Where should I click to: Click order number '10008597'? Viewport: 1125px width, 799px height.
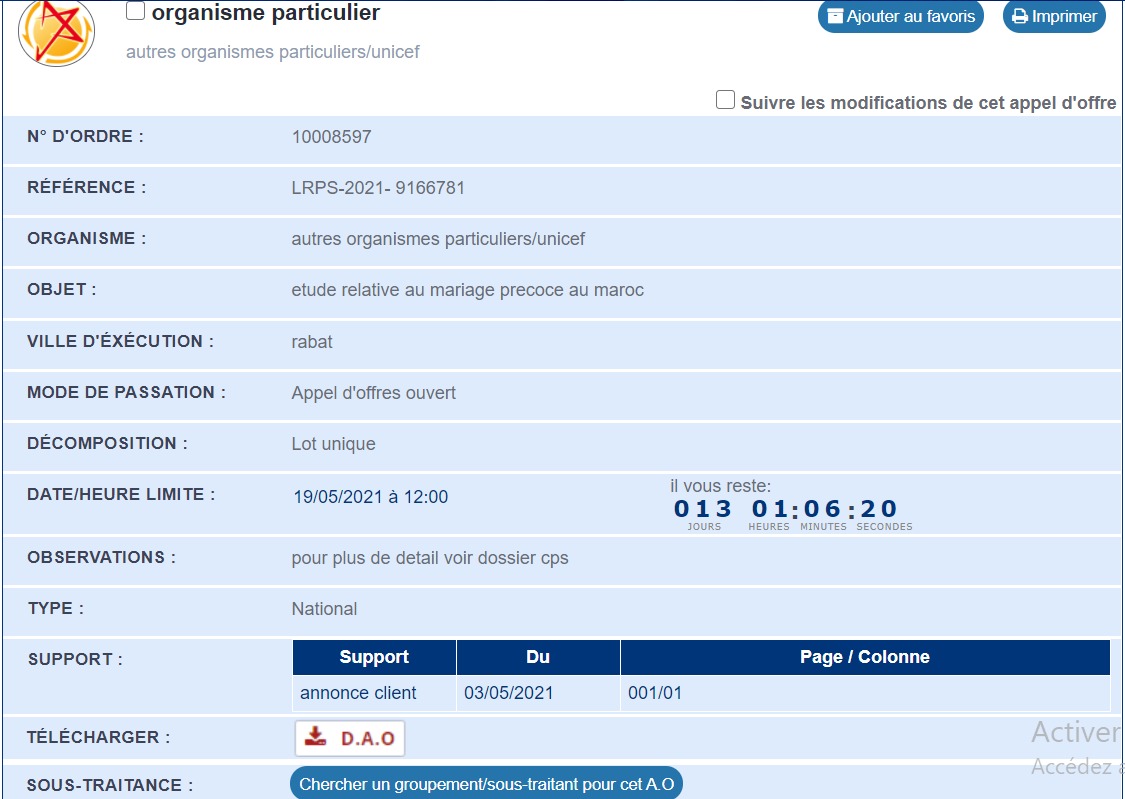pos(331,137)
